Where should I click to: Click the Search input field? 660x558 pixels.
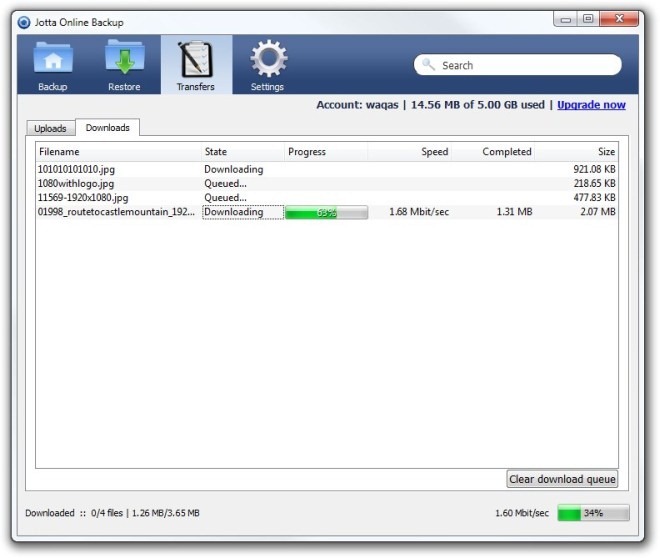point(518,65)
